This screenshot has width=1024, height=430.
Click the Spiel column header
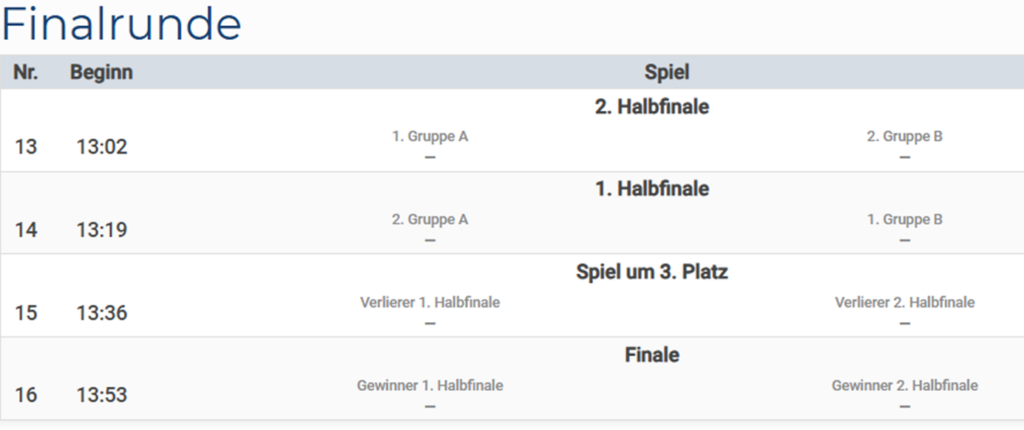pos(667,72)
